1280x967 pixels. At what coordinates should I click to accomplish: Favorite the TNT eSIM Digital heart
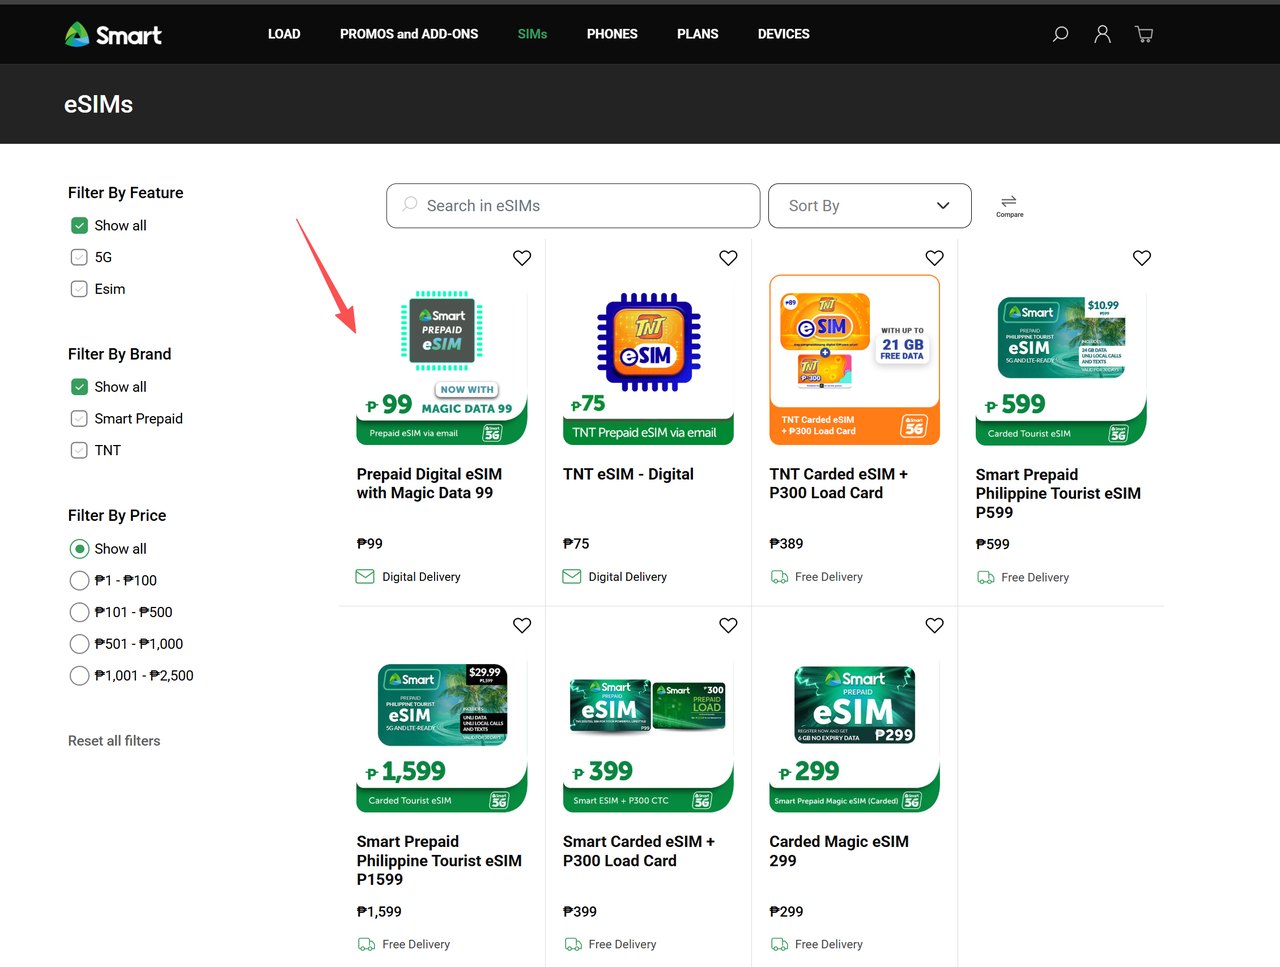tap(728, 258)
